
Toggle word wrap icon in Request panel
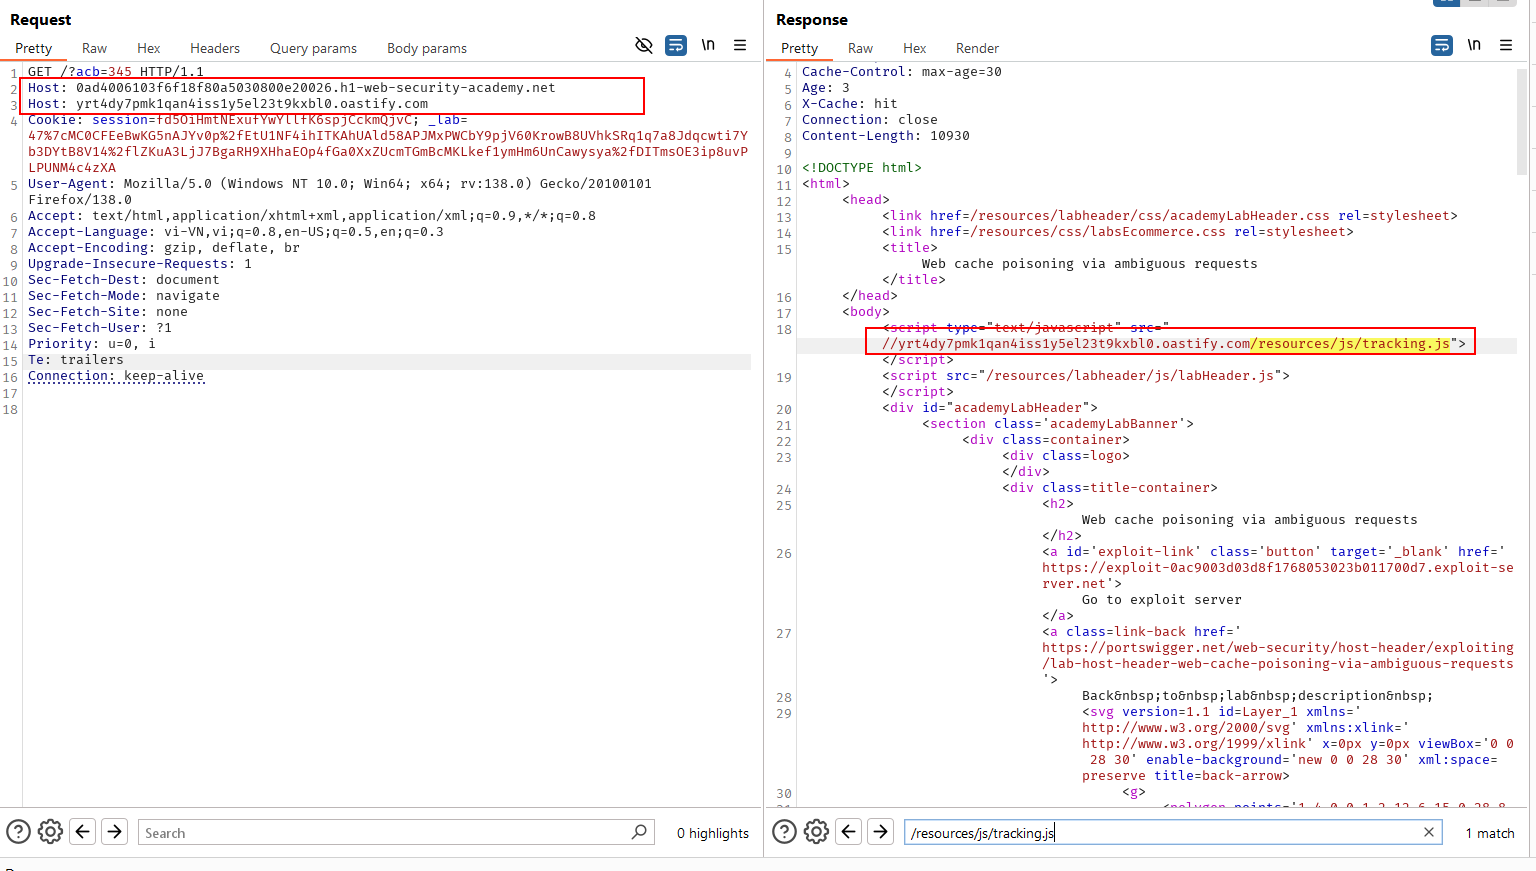pos(676,45)
